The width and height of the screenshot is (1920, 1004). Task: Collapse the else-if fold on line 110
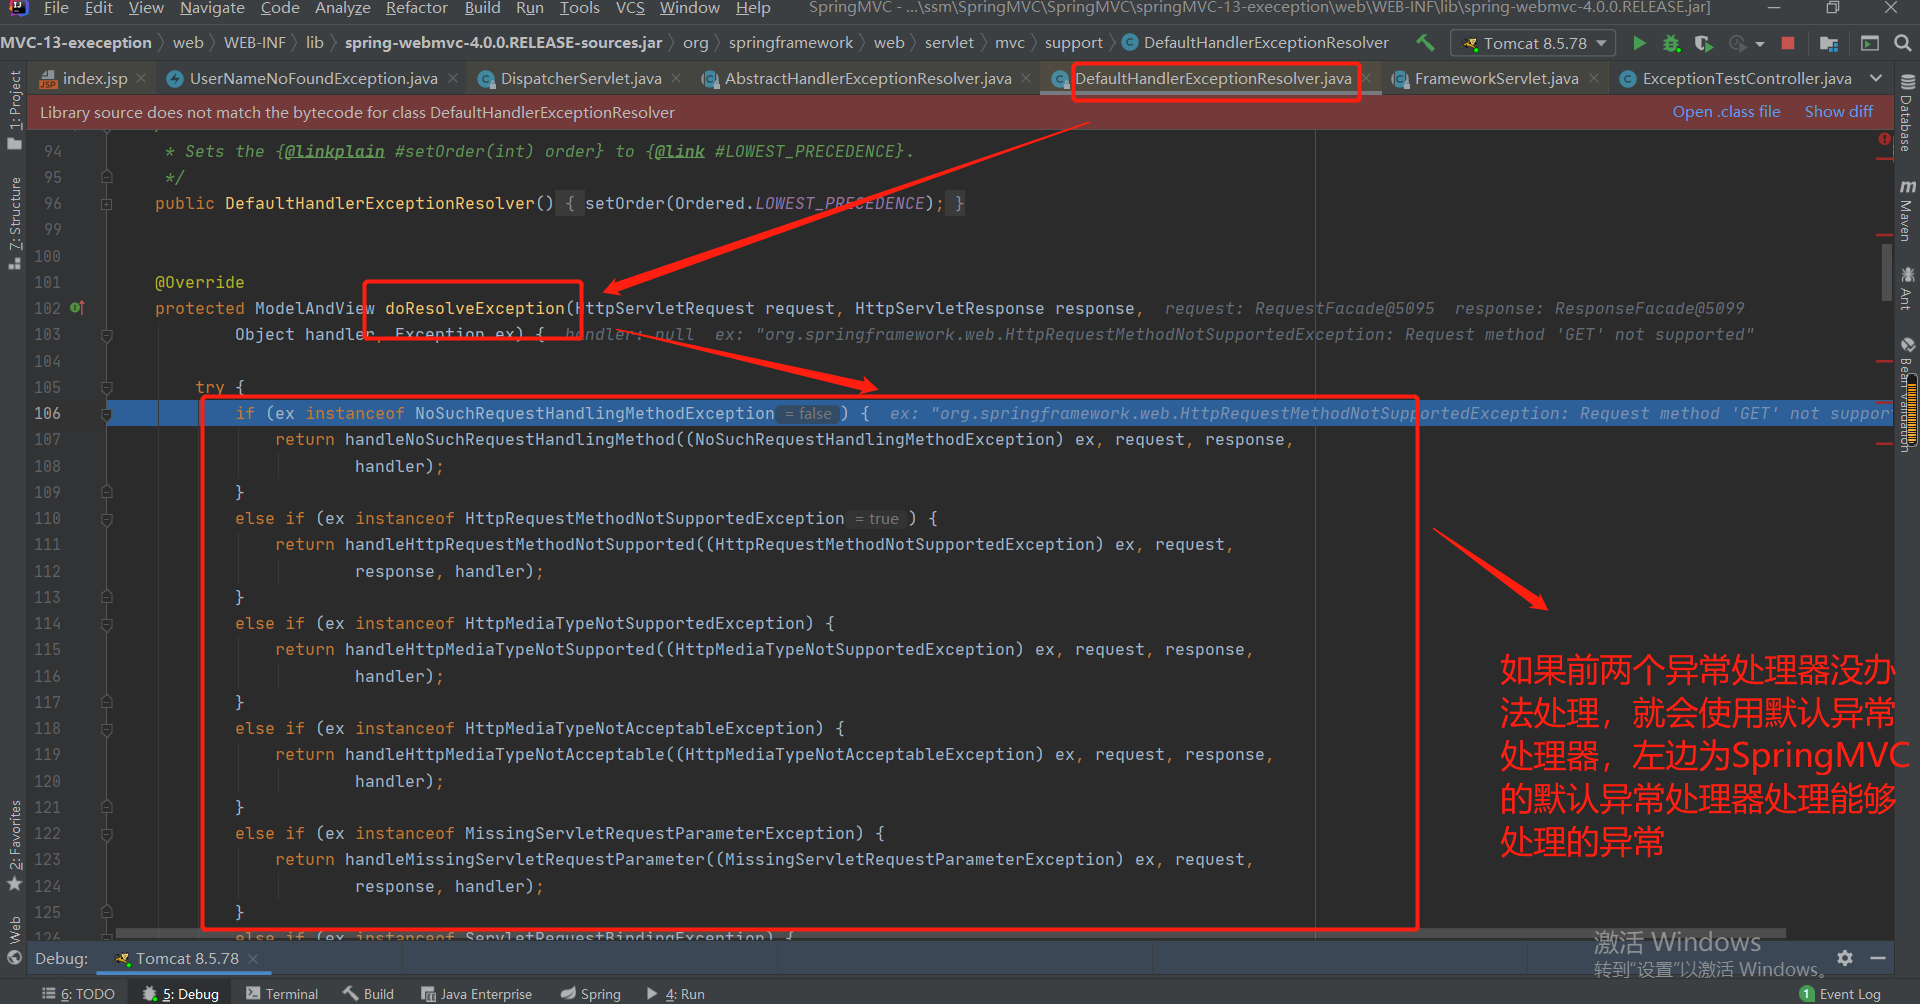pos(106,518)
